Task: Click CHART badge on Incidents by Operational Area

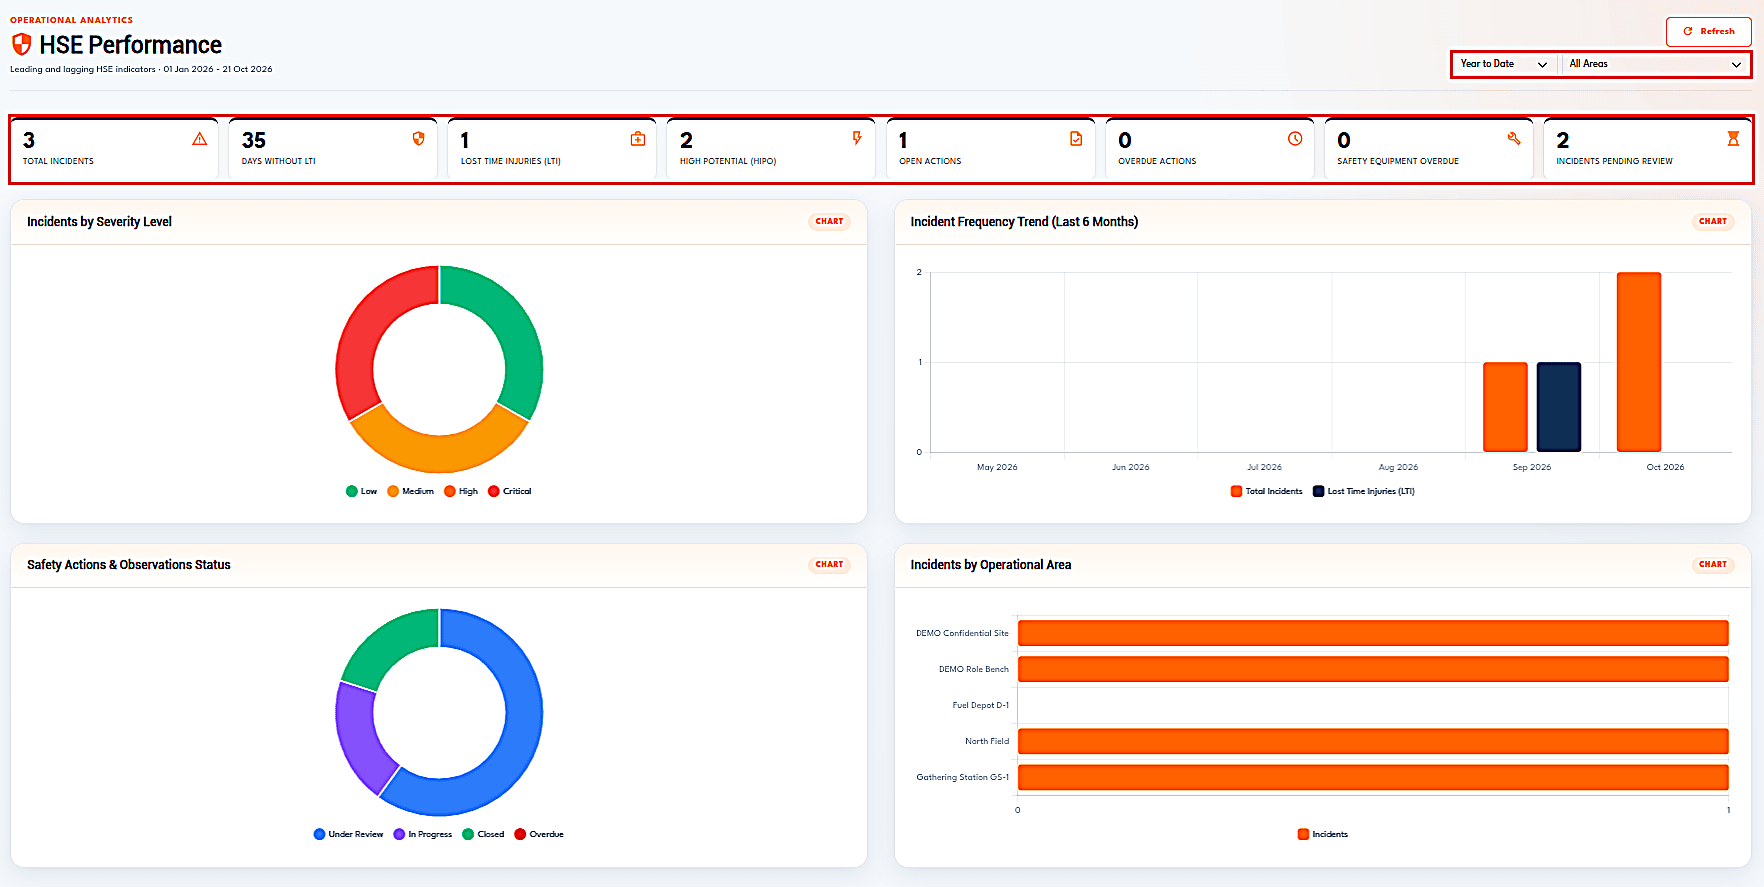Action: 1712,565
